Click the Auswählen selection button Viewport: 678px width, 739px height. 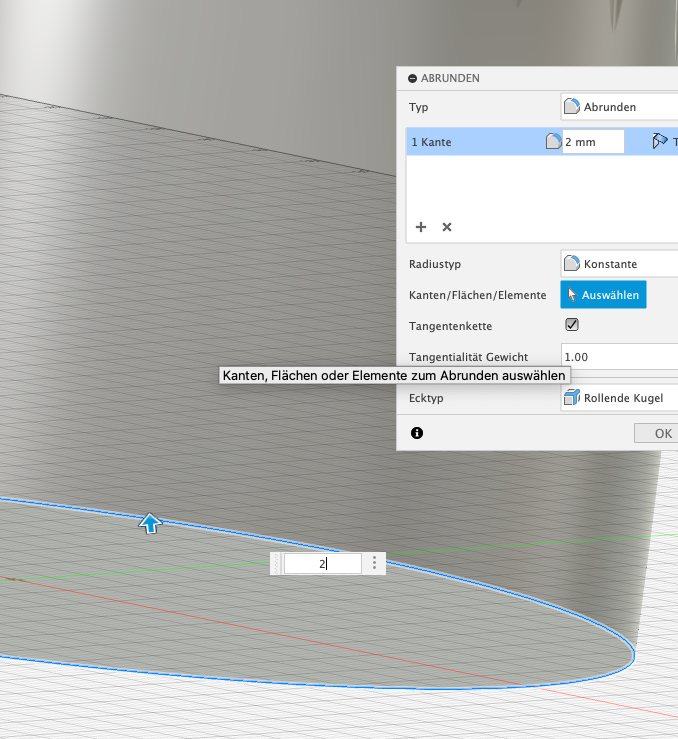pos(603,295)
